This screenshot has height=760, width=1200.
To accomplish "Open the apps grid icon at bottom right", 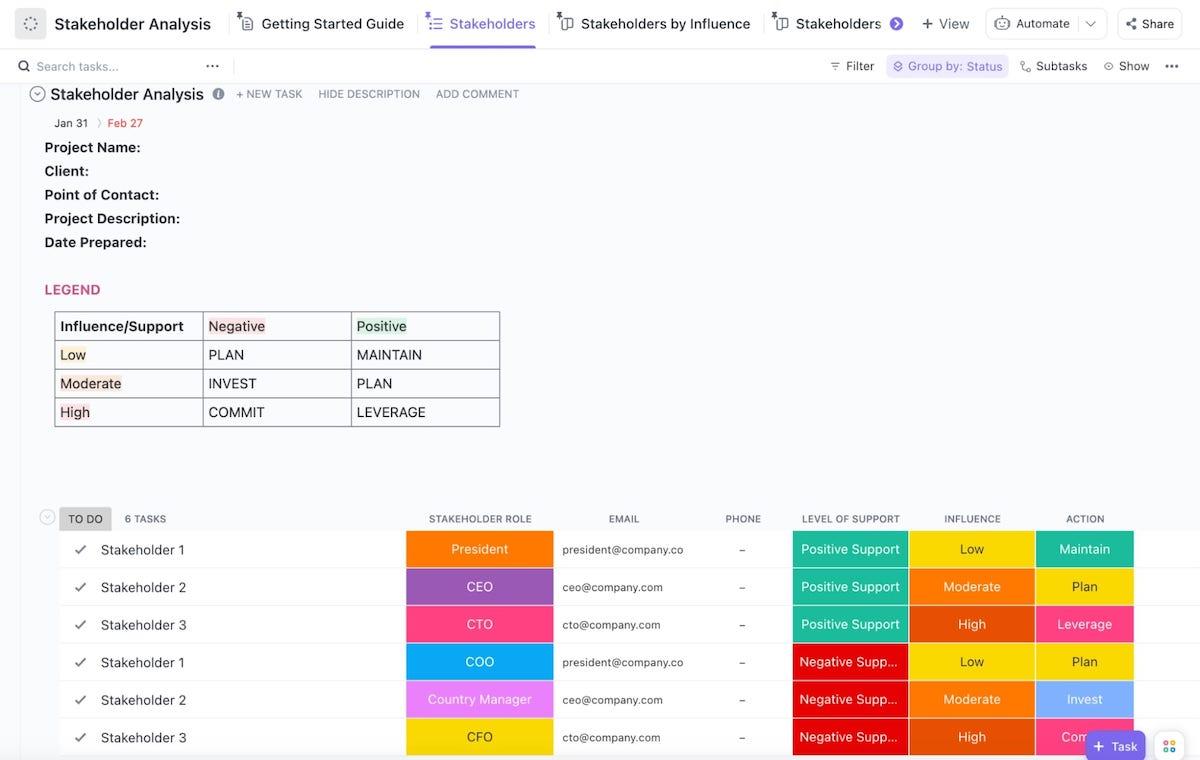I will [1169, 746].
